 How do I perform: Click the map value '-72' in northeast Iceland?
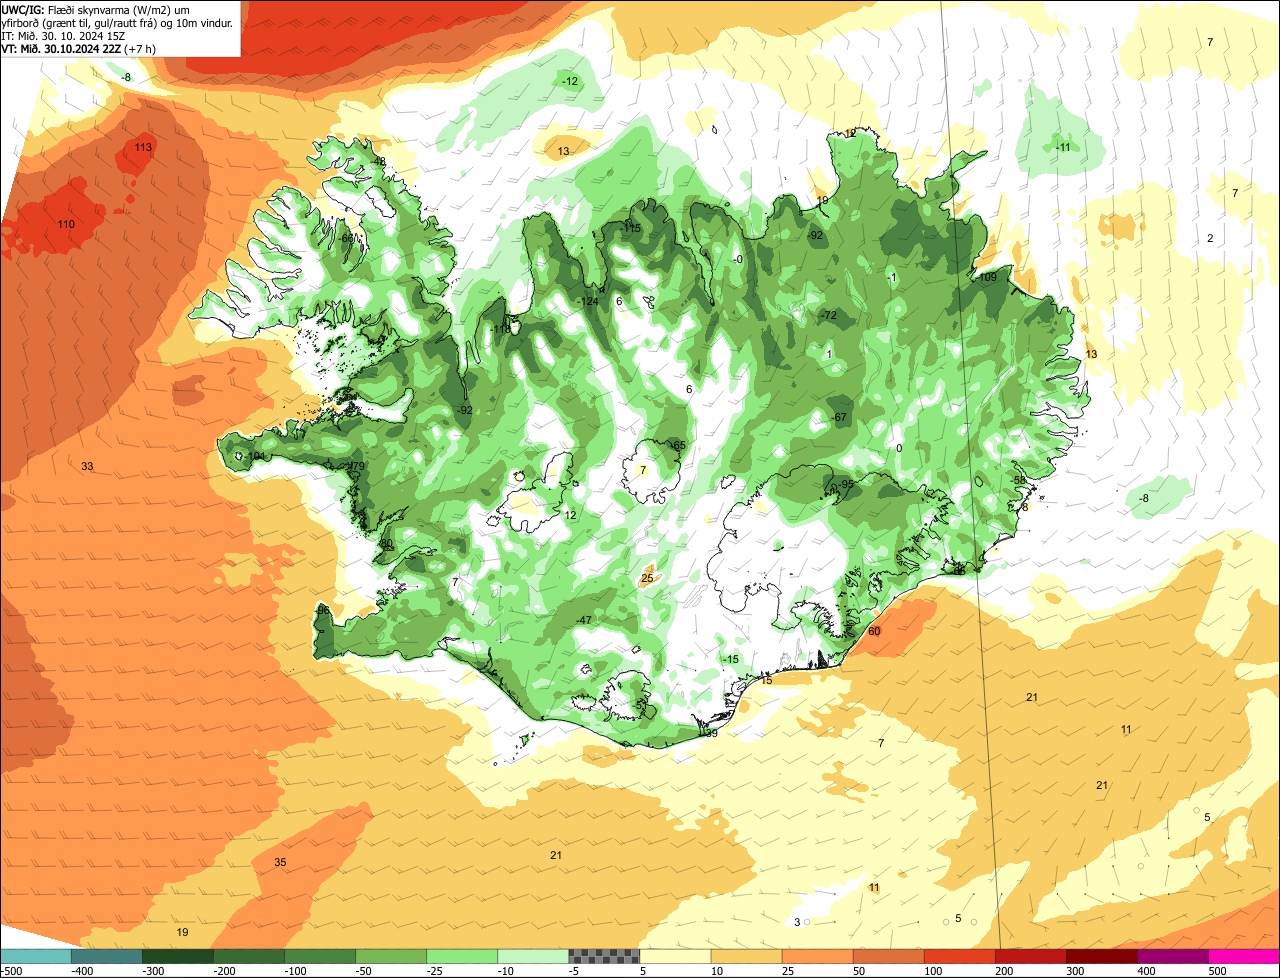[x=828, y=316]
